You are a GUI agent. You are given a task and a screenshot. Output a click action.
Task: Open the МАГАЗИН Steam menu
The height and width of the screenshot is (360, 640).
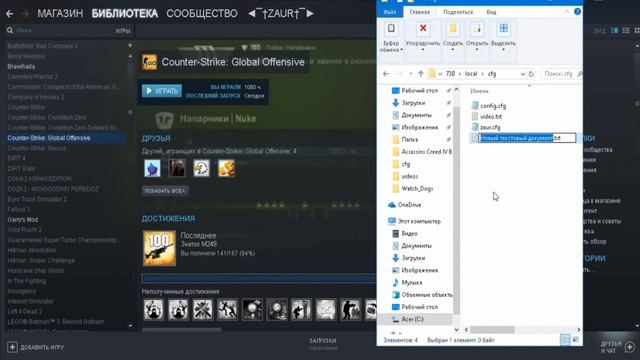60,13
